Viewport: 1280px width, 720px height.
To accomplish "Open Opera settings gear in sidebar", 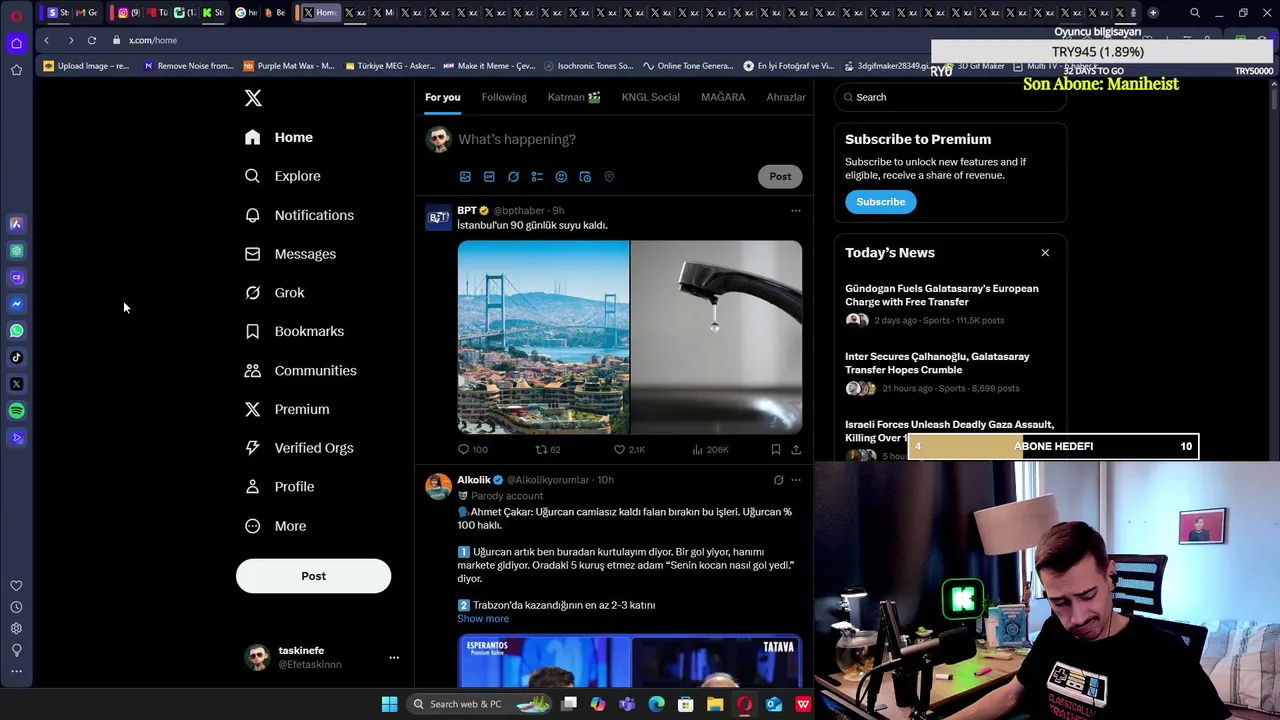I will pyautogui.click(x=16, y=629).
